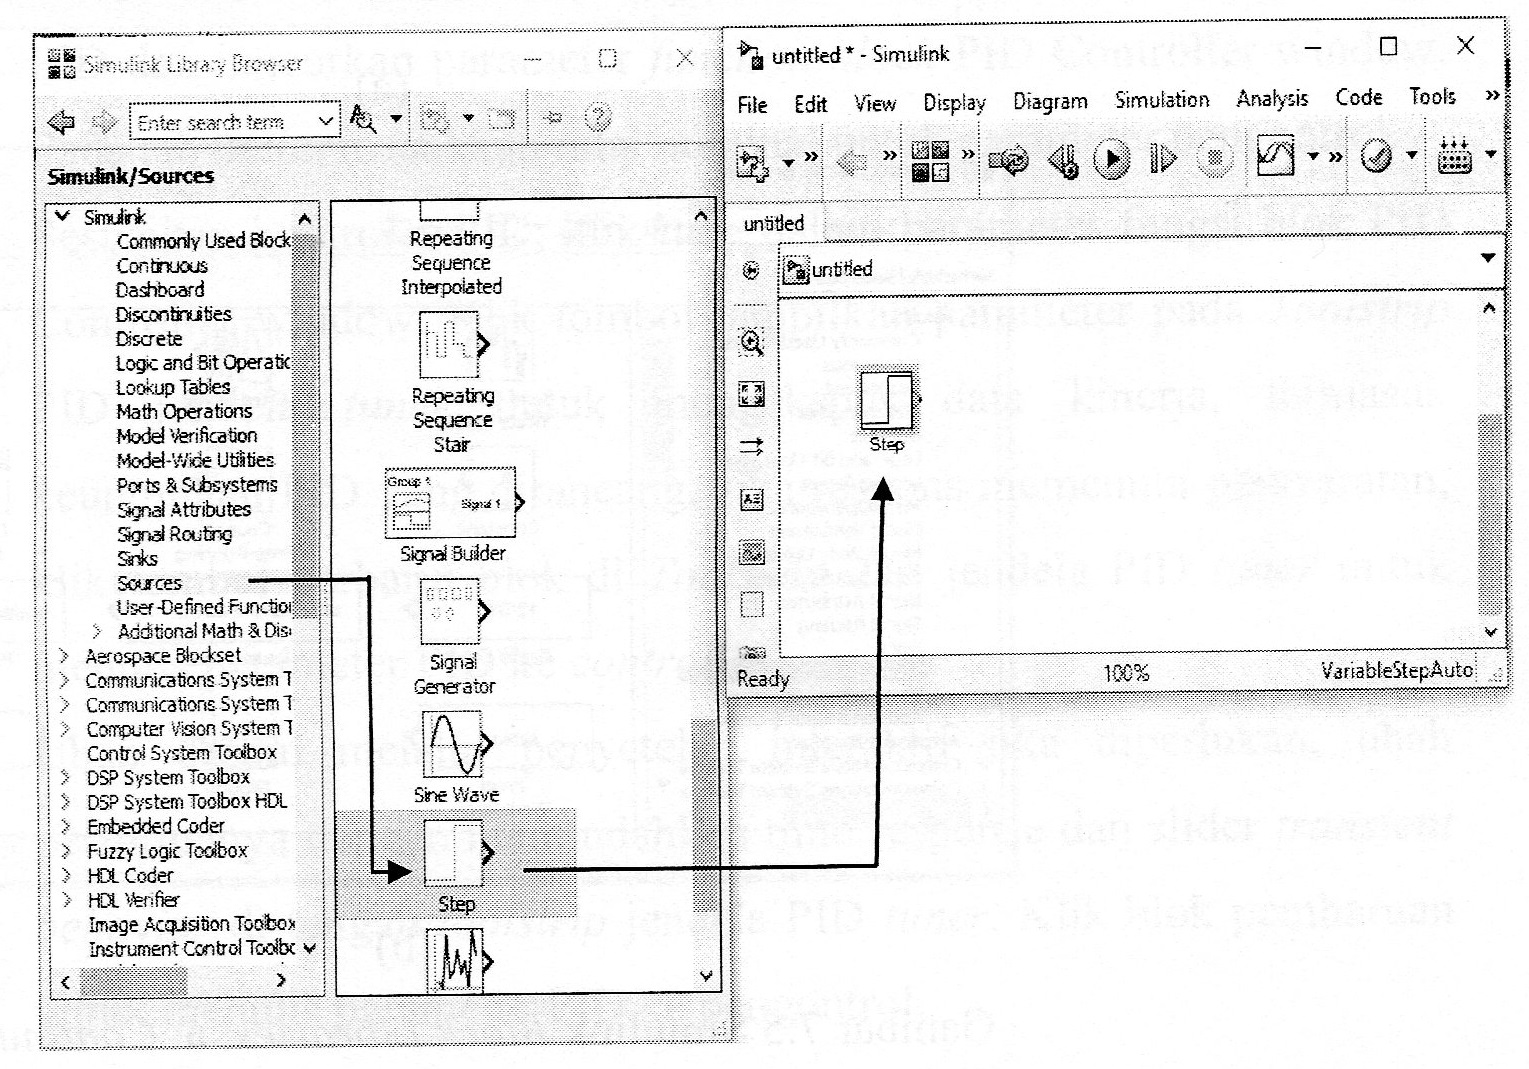
Task: Select the Step forward simulation icon
Action: pyautogui.click(x=1161, y=158)
